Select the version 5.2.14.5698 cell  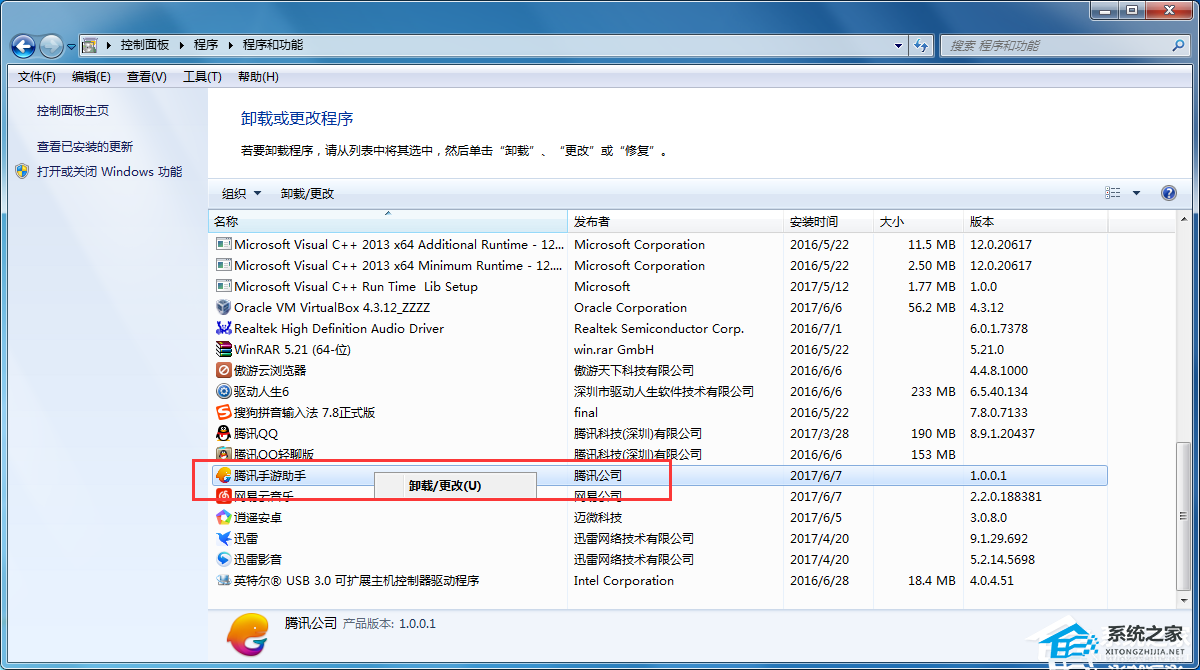[1002, 560]
